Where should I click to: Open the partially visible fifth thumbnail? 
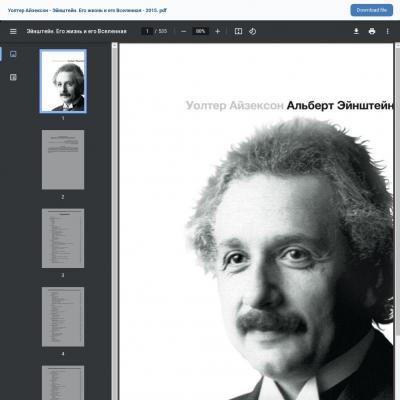[63, 383]
